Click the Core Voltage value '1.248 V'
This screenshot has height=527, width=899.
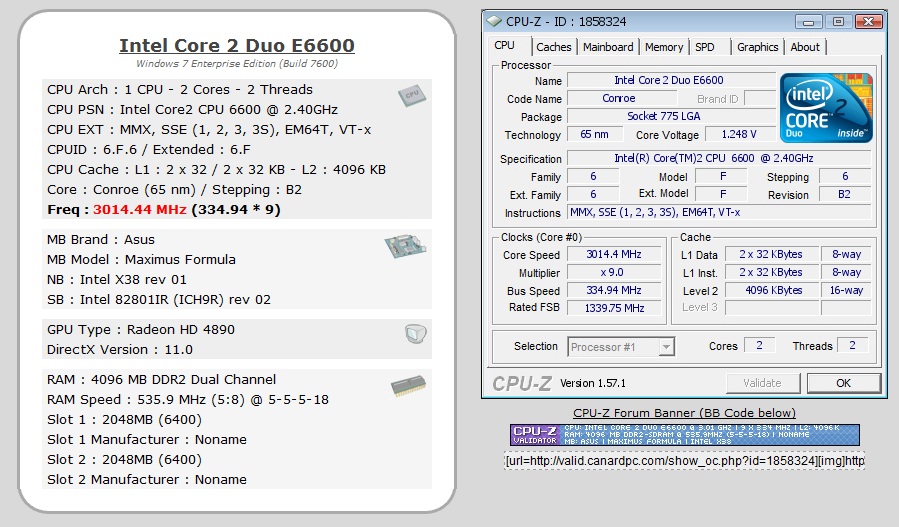point(740,134)
